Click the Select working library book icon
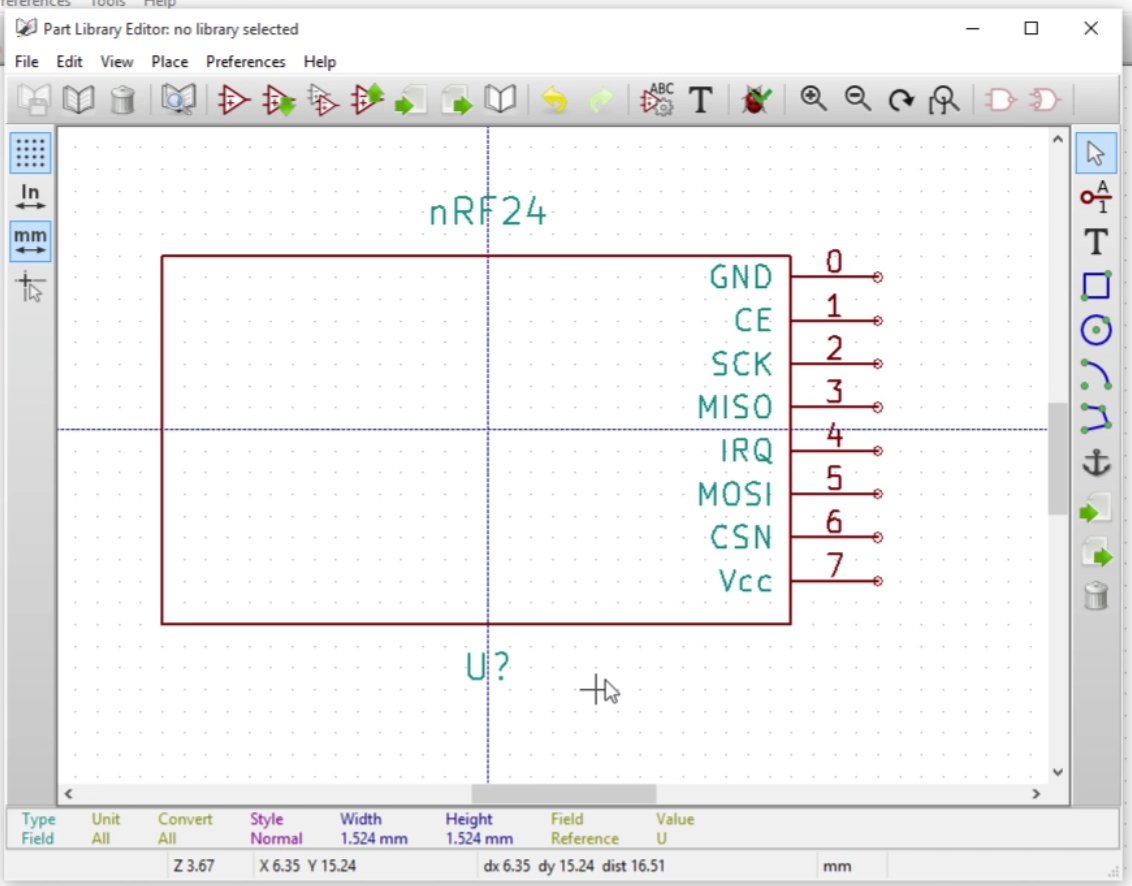Screen dimensions: 1132x886 pyautogui.click(x=78, y=100)
